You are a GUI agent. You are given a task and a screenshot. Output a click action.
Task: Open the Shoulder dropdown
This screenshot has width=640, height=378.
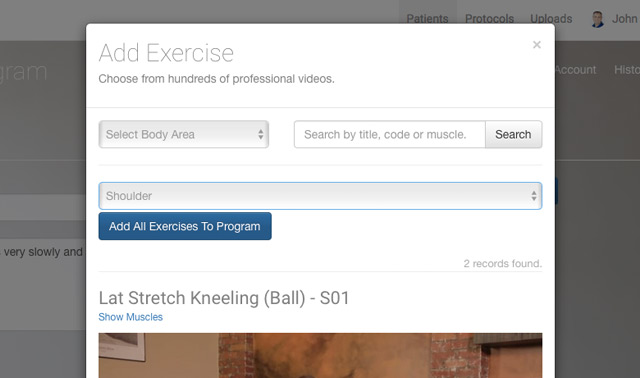[x=320, y=196]
